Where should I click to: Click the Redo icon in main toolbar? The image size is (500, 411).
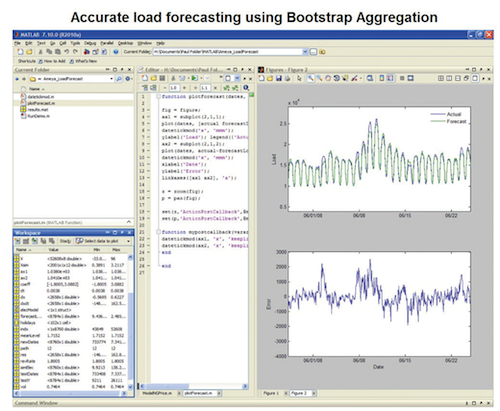(75, 52)
